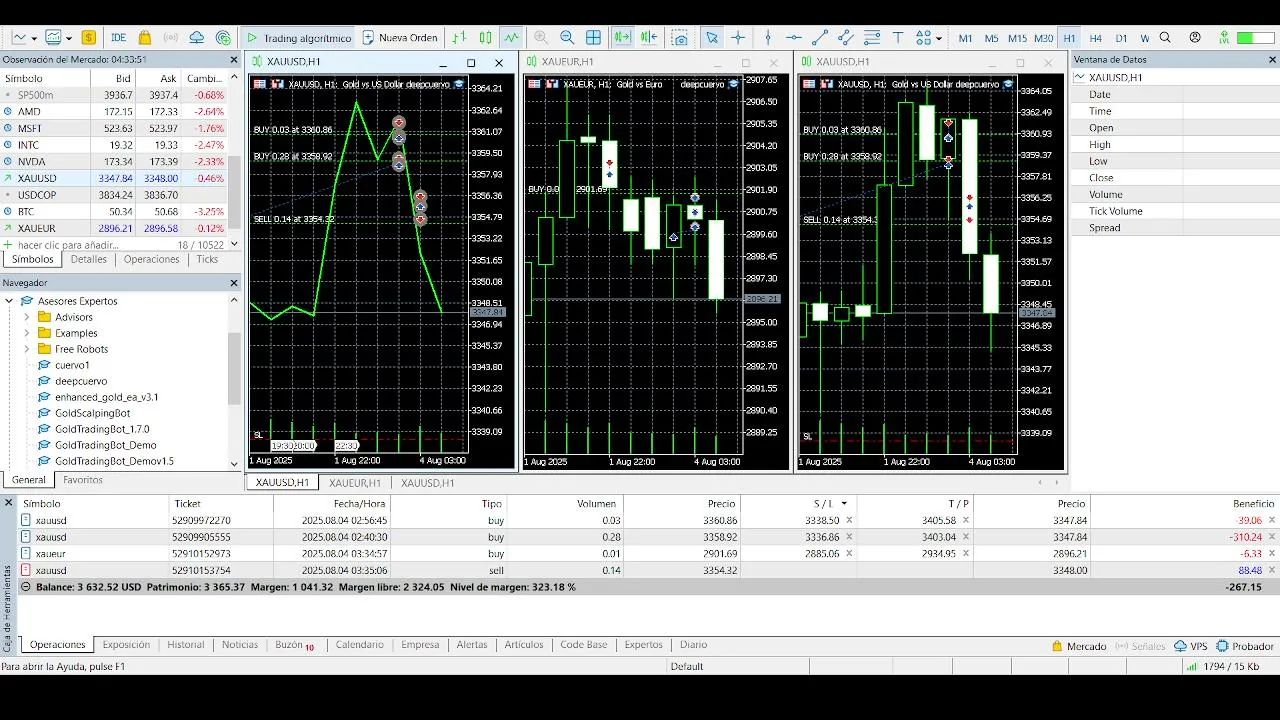
Task: Open the Detalles tab
Action: click(x=88, y=259)
